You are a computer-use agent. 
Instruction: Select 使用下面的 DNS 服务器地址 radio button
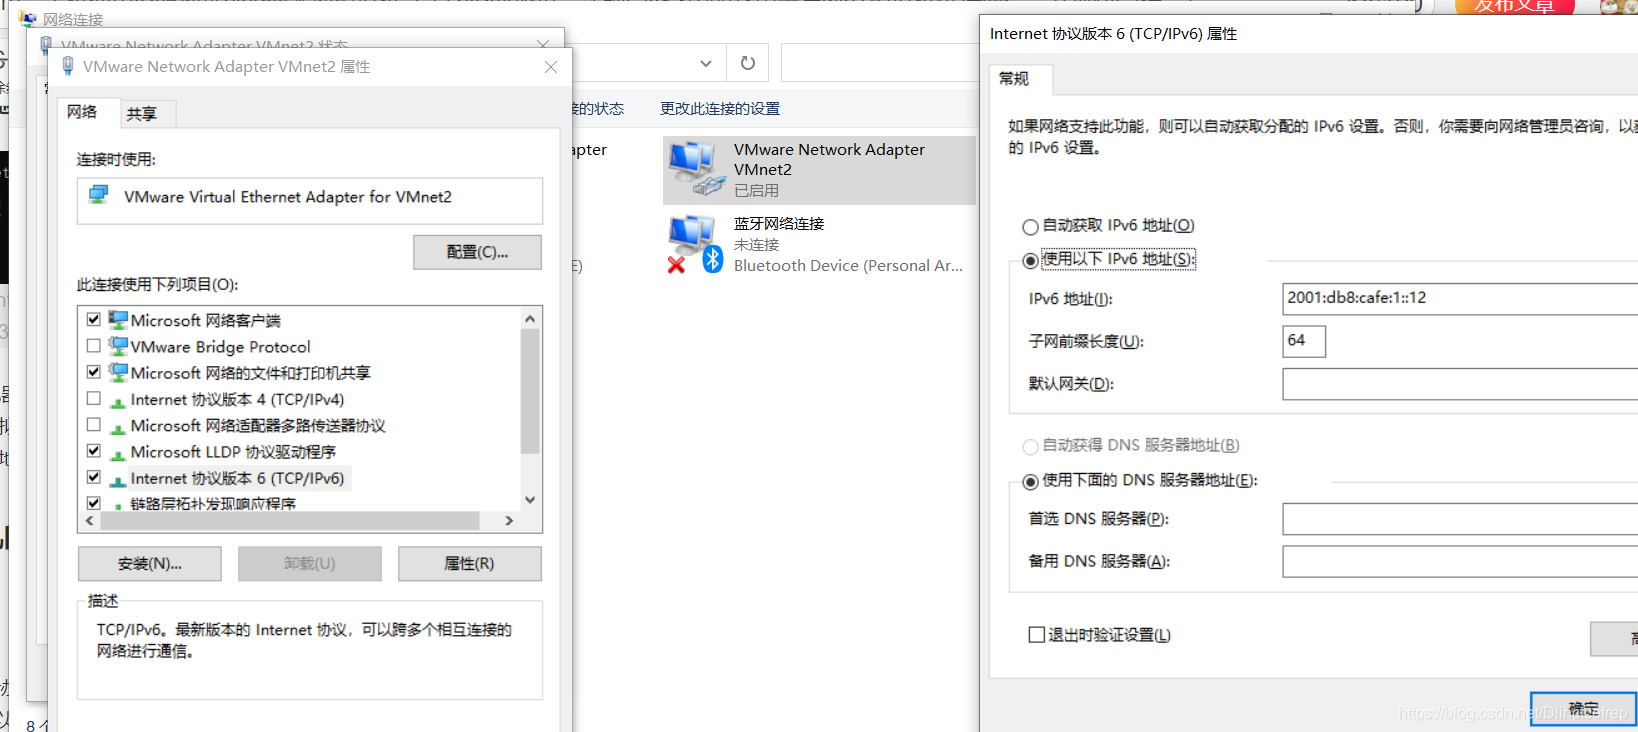(1030, 482)
